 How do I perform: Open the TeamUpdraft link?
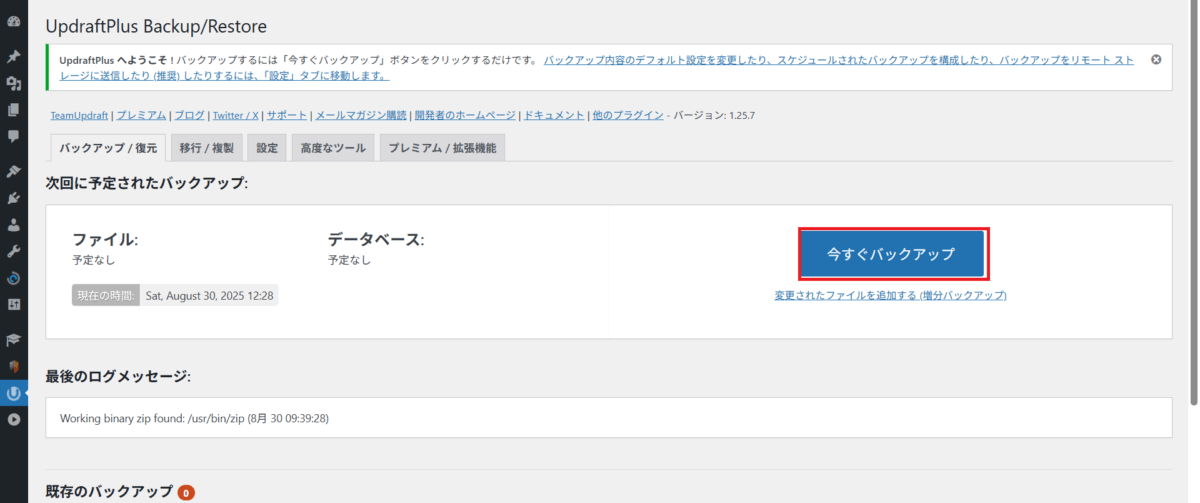pos(79,115)
